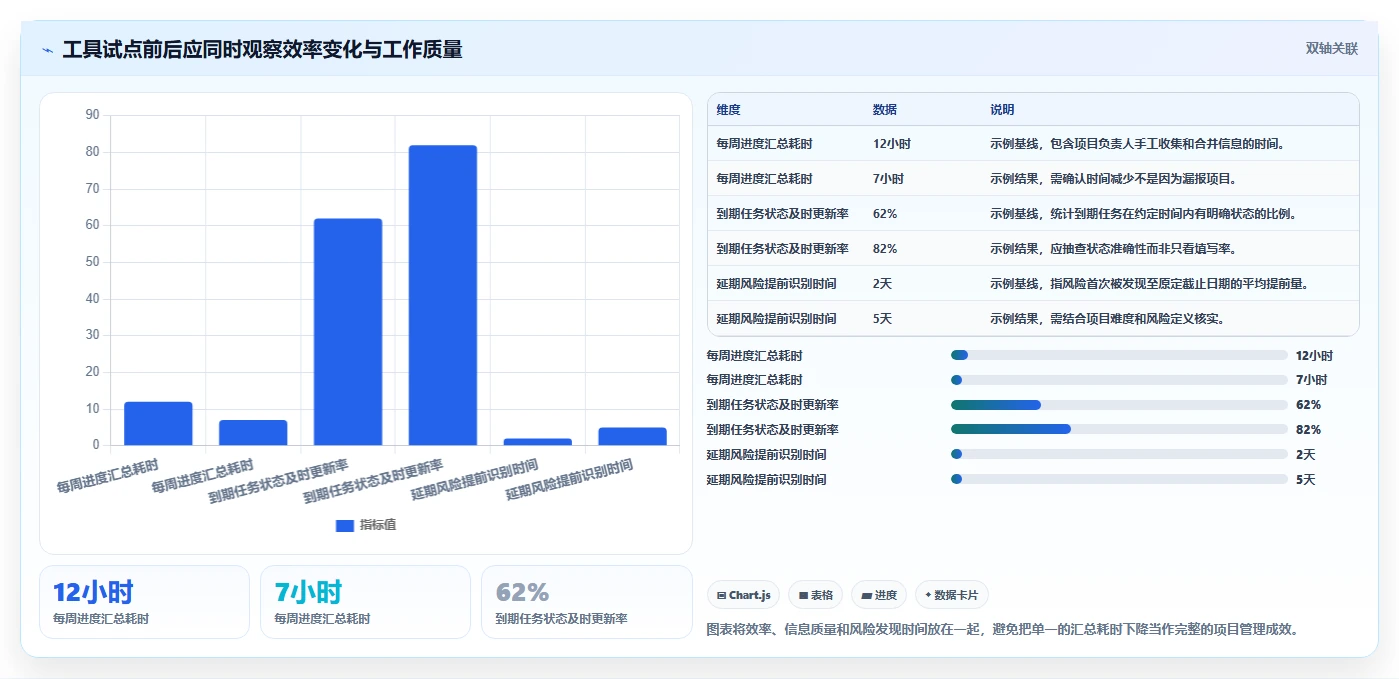1399x679 pixels.
Task: Click the 50 tick on the chart y-axis
Action: pyautogui.click(x=93, y=262)
